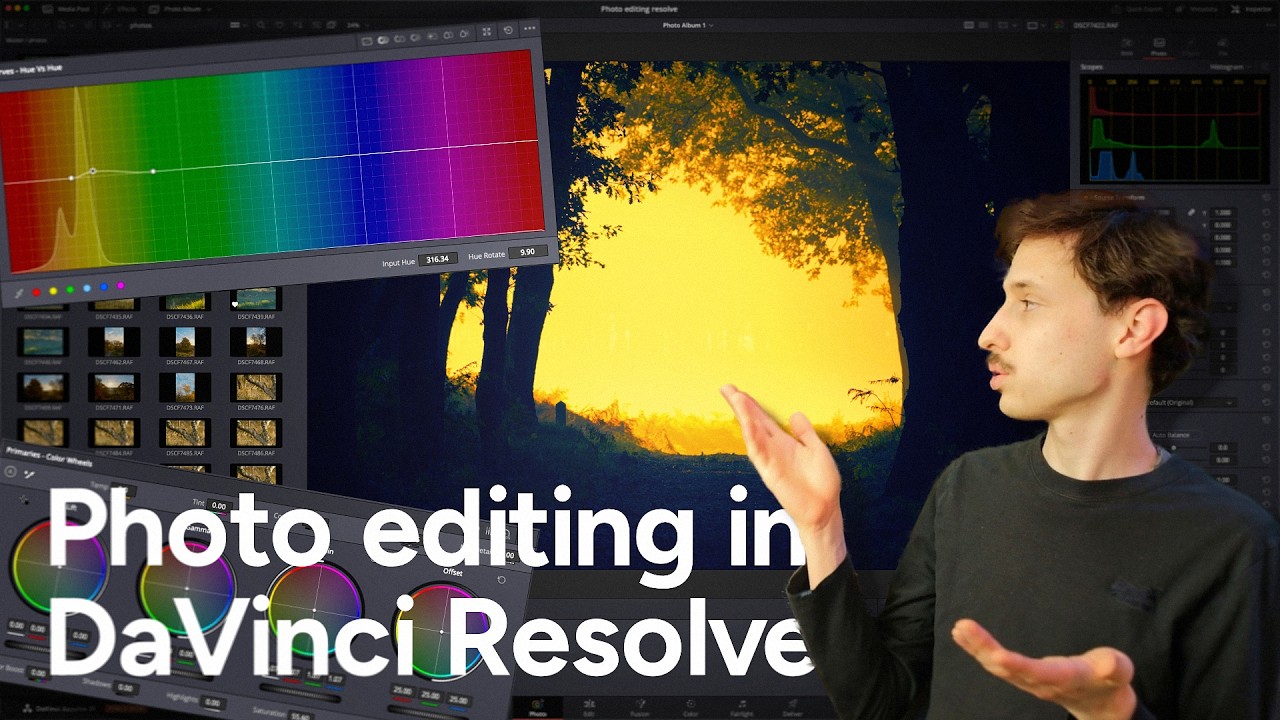Select thumbnail DSCF7471.RAF
This screenshot has height=720, width=1280.
point(113,387)
